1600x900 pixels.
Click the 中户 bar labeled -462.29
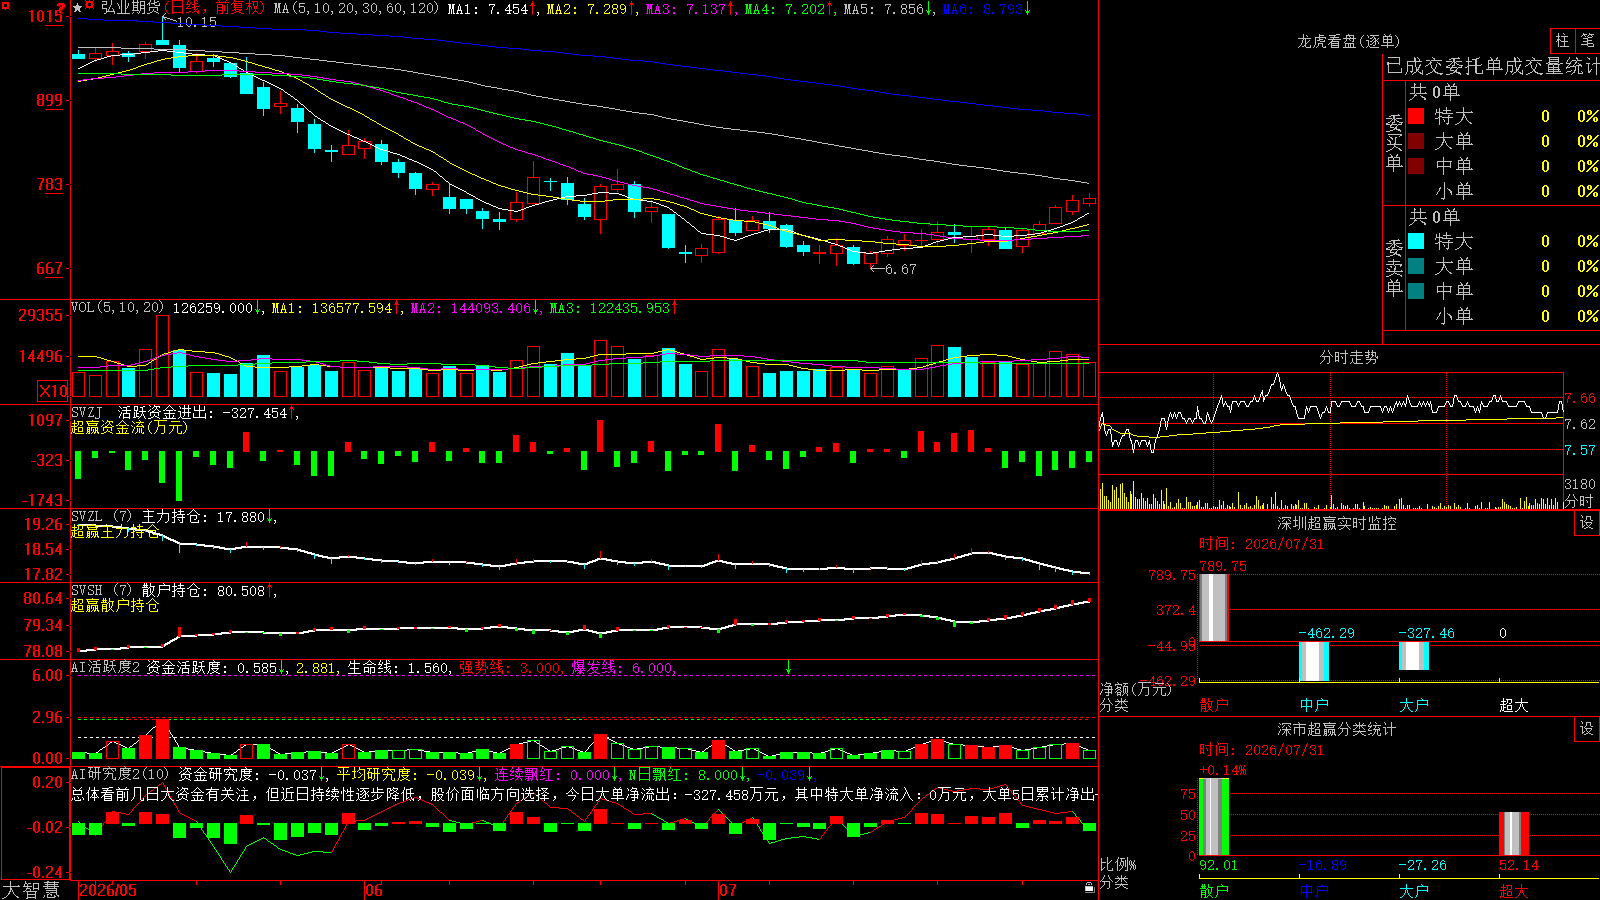click(x=1313, y=661)
